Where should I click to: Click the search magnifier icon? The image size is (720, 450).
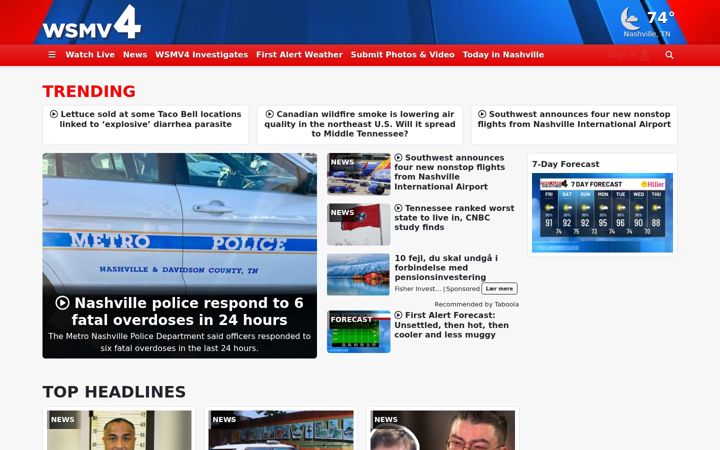(669, 55)
